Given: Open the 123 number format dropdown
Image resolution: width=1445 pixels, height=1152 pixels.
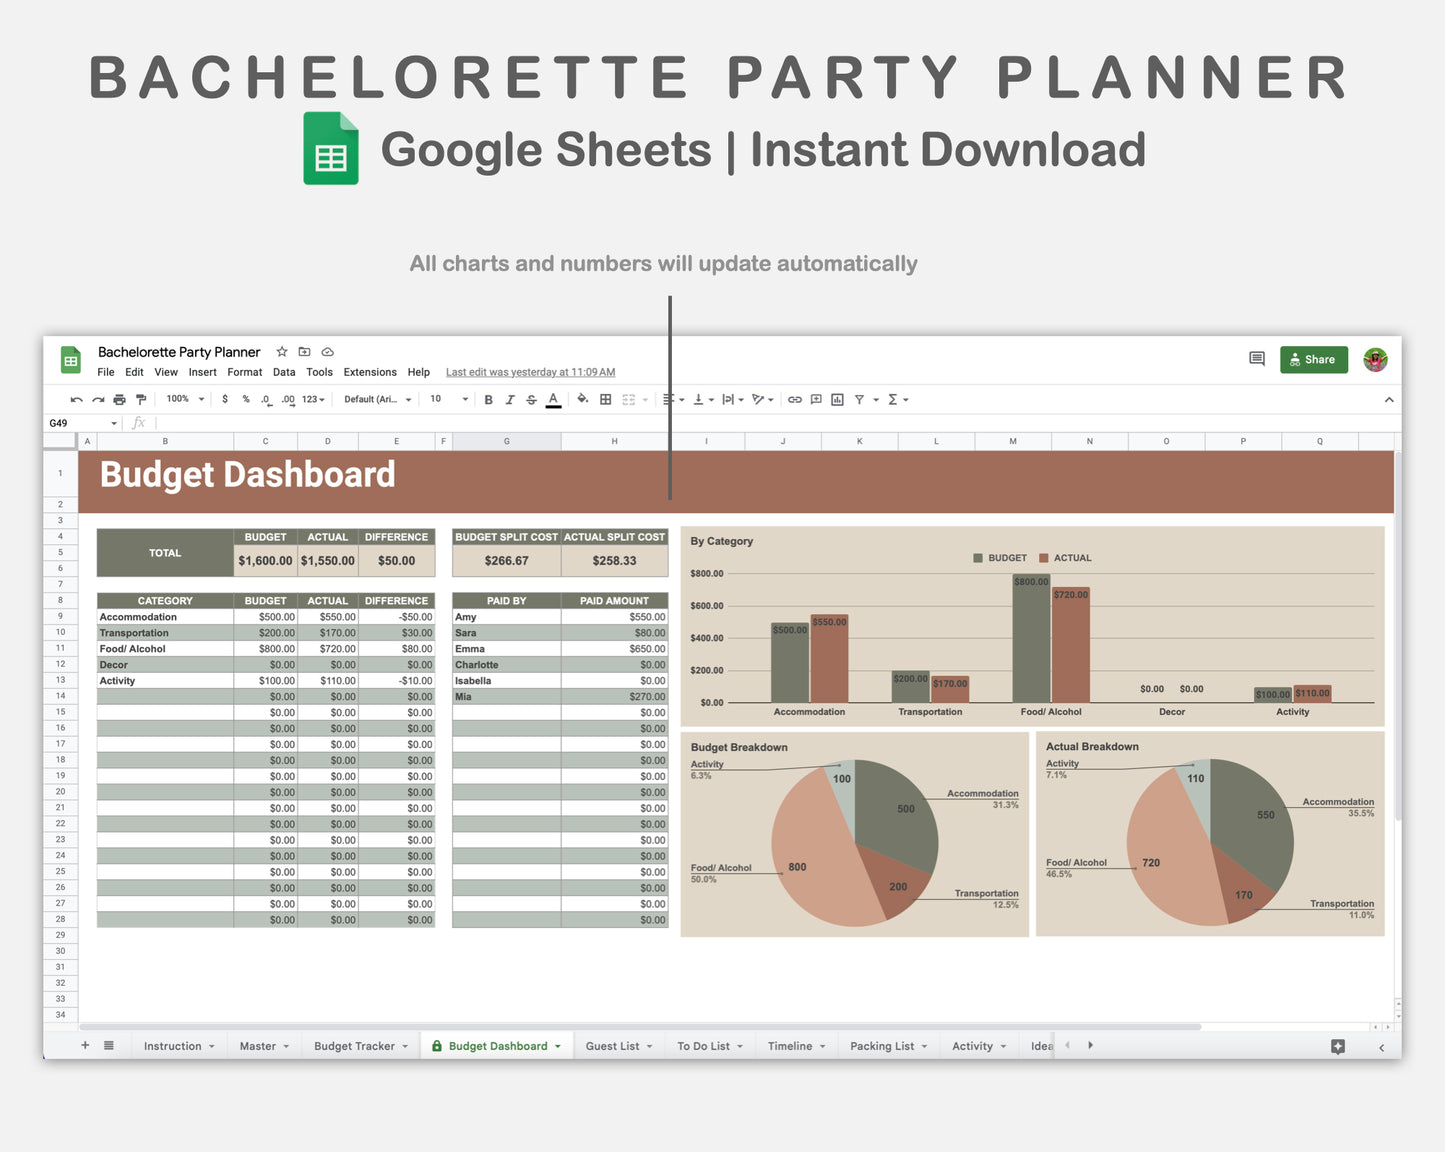Looking at the screenshot, I should point(312,399).
